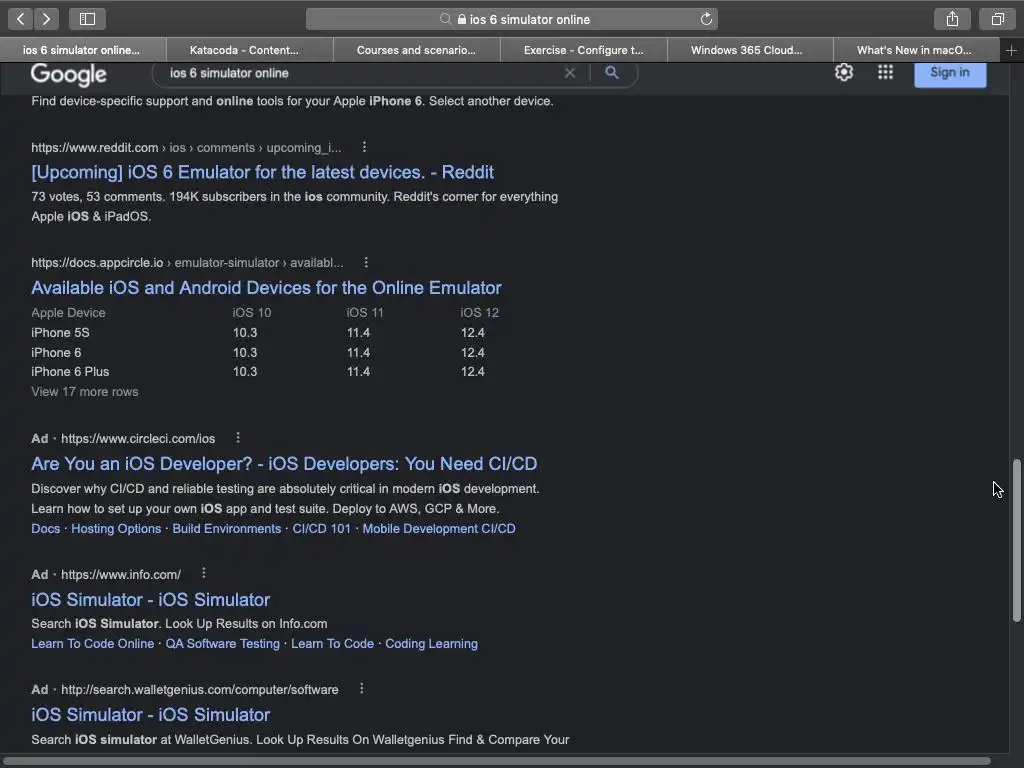Expand View 17 more rows

(85, 392)
